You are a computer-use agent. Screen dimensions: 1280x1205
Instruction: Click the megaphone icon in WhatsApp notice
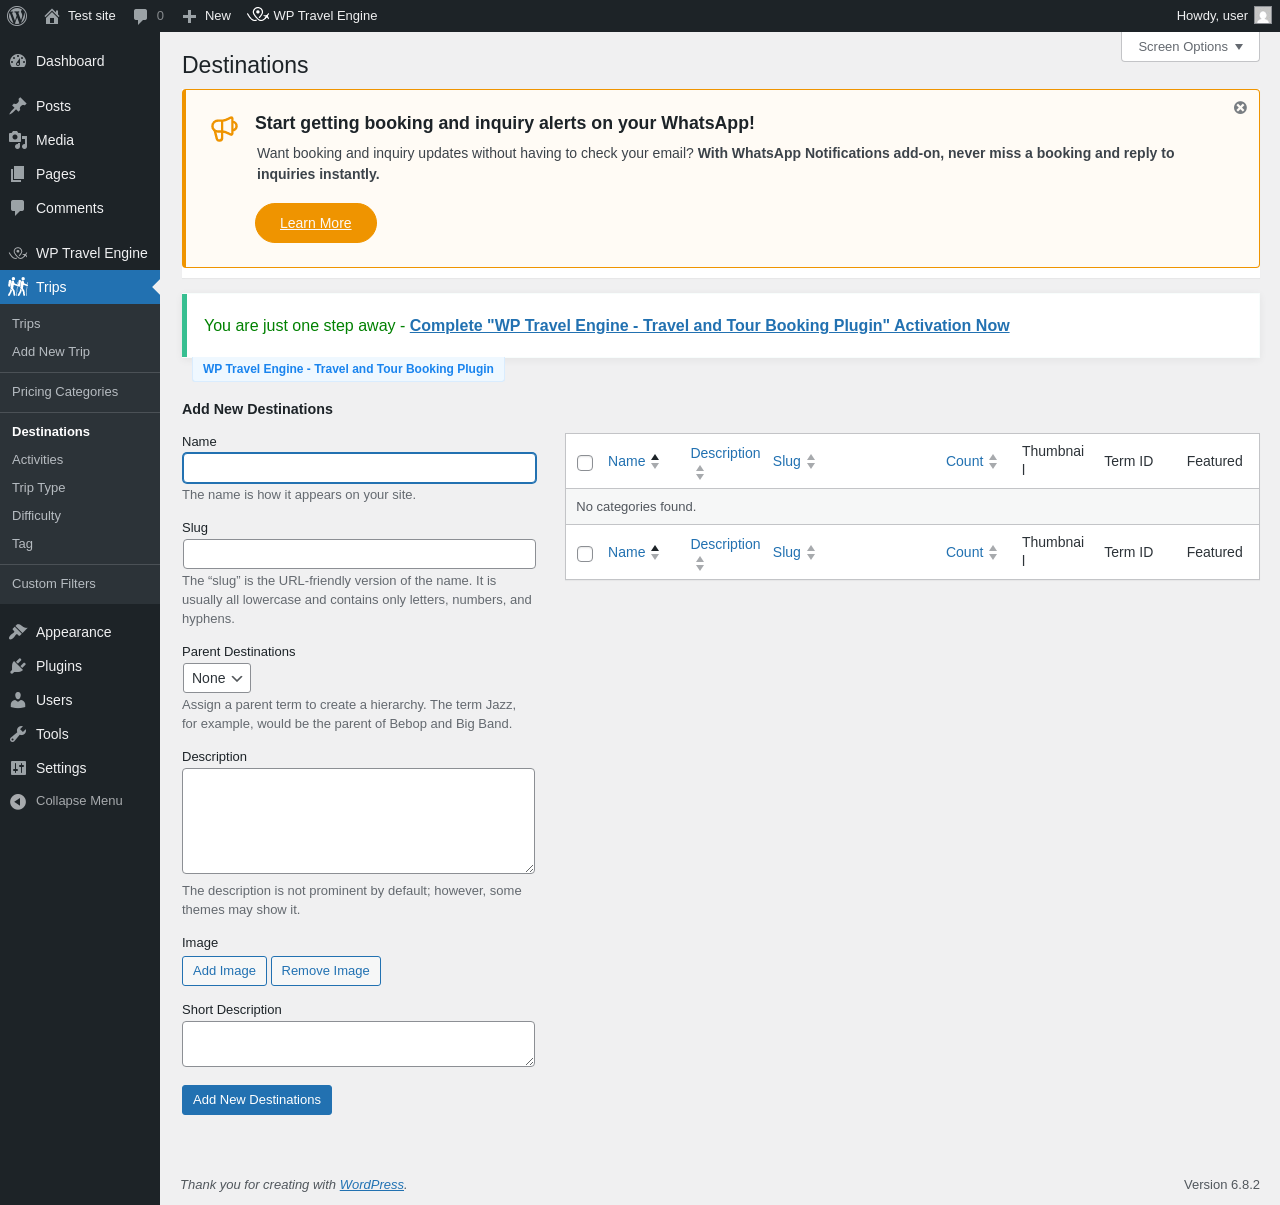click(224, 128)
